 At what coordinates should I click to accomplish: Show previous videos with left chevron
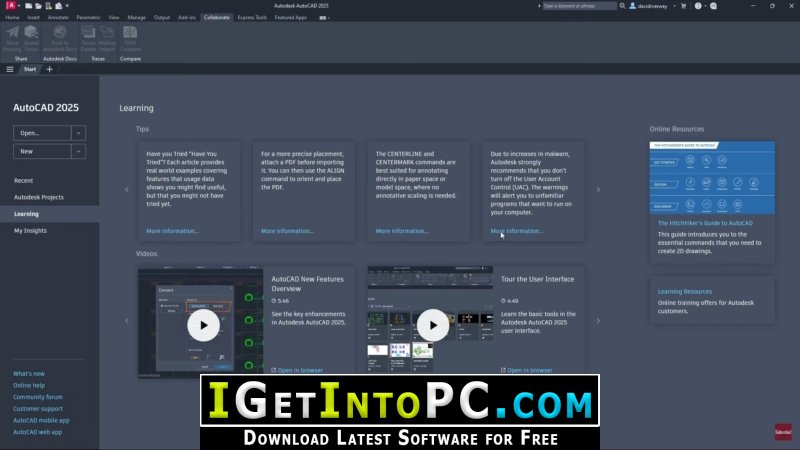point(127,321)
